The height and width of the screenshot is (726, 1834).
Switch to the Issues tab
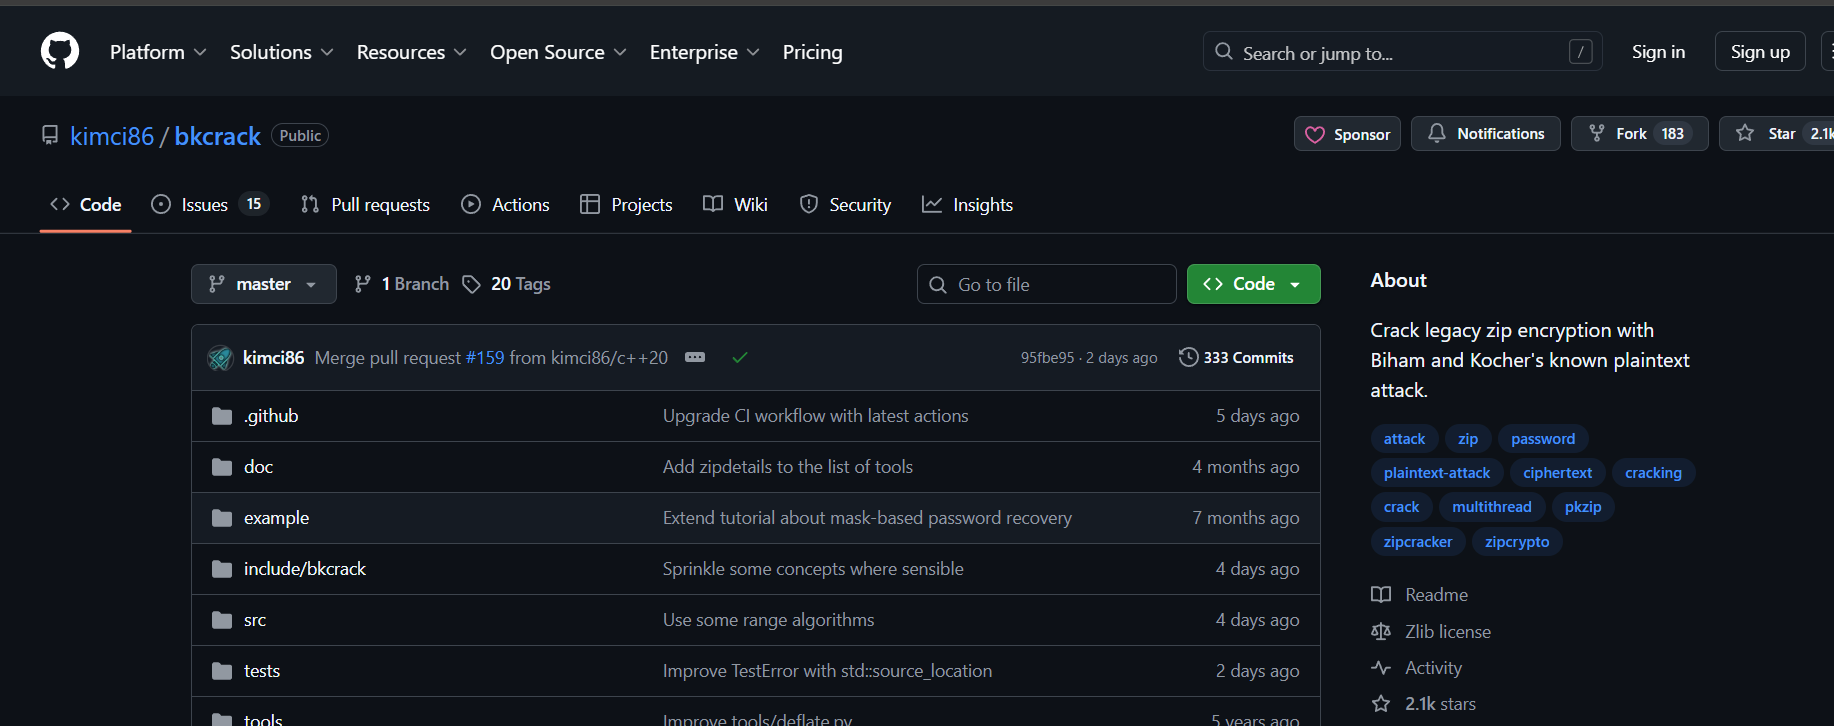click(x=210, y=204)
